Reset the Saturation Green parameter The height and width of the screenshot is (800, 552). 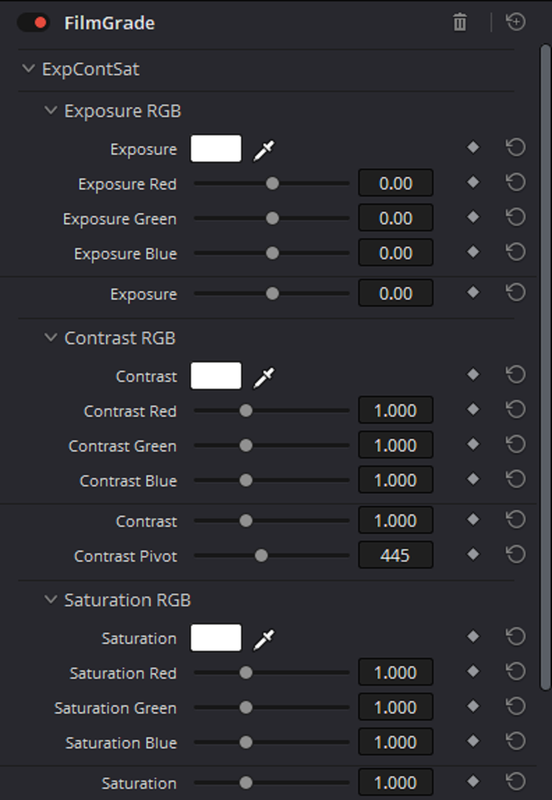coord(516,707)
